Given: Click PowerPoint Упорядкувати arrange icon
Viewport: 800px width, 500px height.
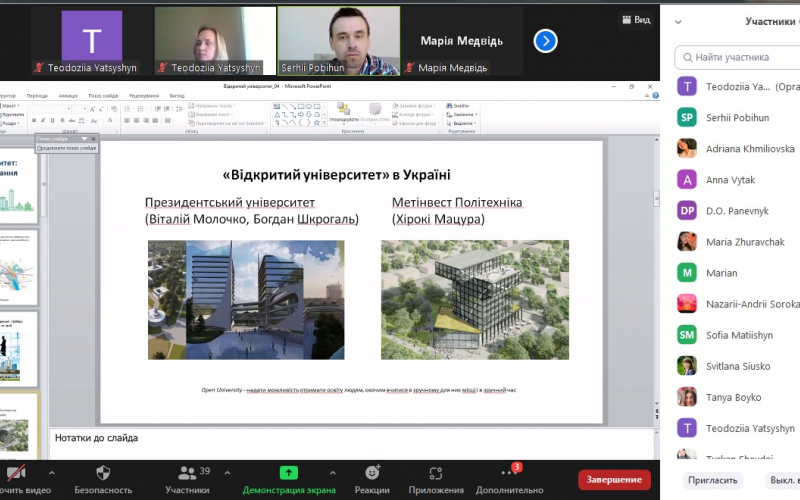Looking at the screenshot, I should point(343,109).
